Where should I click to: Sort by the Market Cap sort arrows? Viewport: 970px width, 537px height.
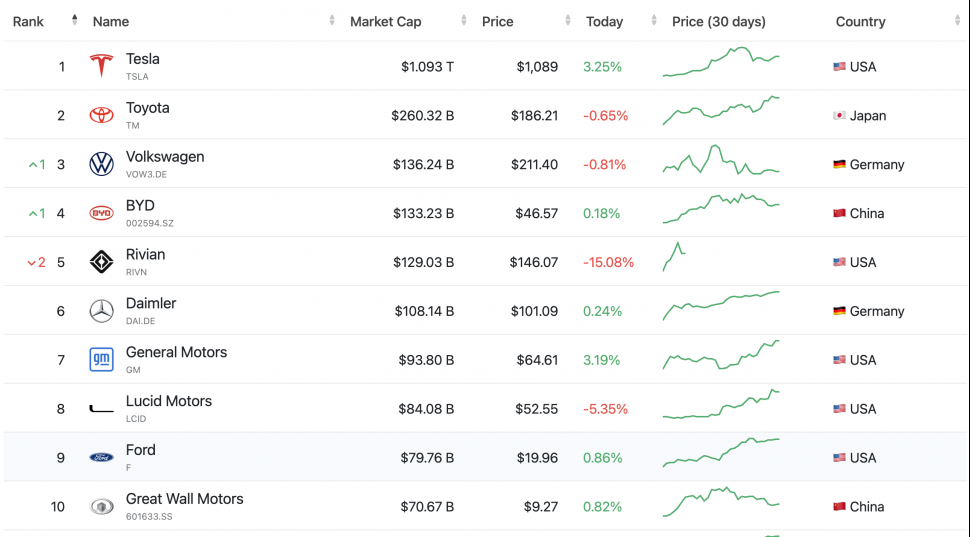coord(463,21)
